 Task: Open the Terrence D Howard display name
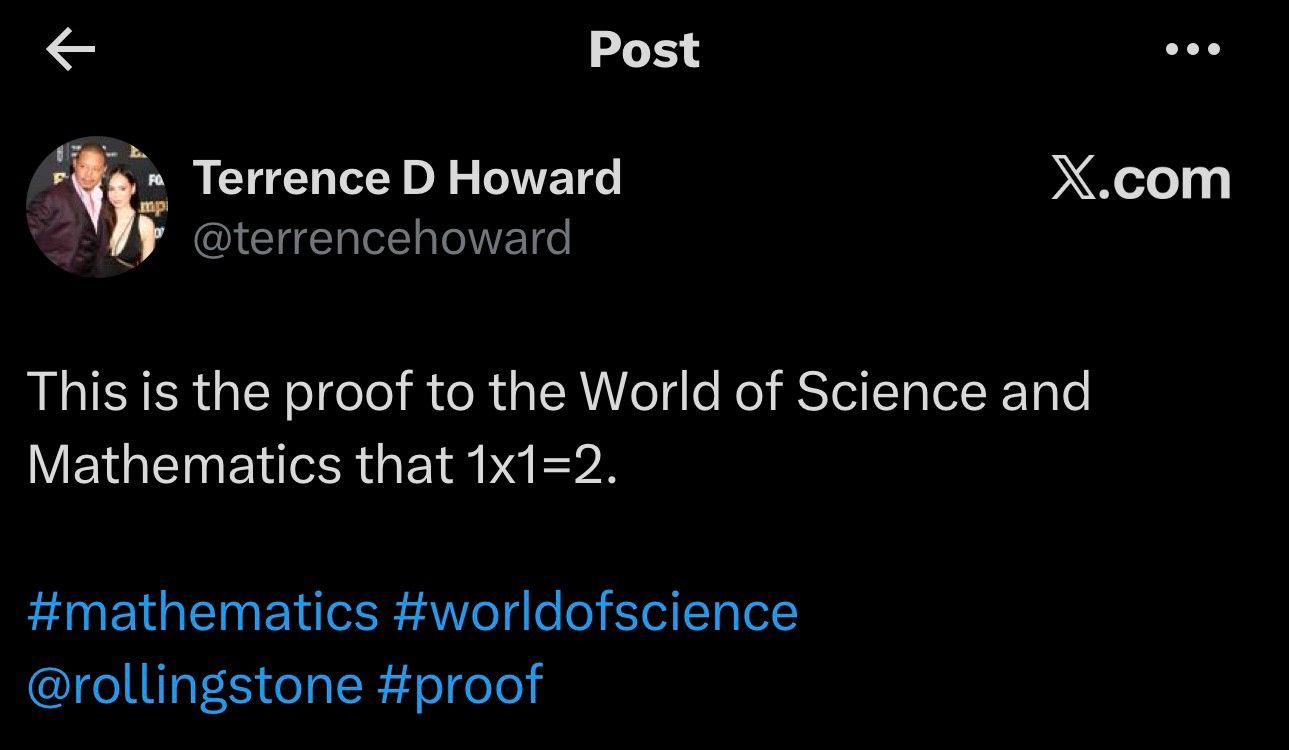407,178
